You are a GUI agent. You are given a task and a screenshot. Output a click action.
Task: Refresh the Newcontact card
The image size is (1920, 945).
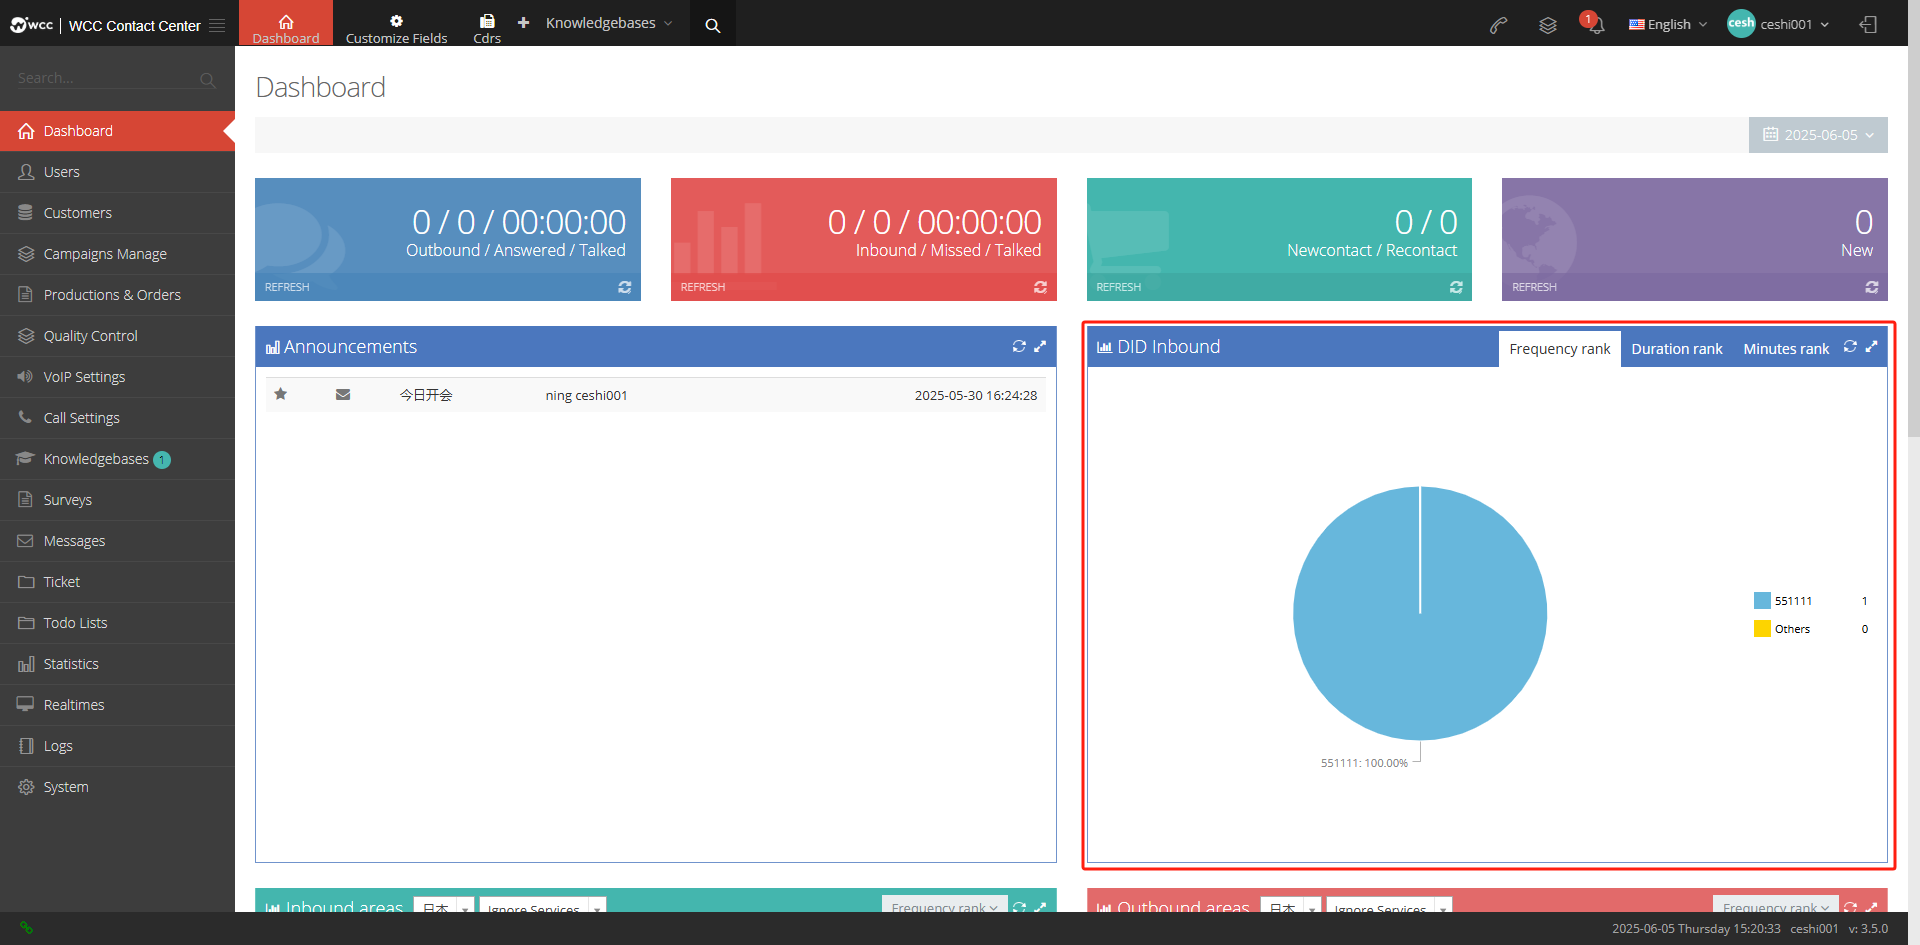(x=1456, y=287)
